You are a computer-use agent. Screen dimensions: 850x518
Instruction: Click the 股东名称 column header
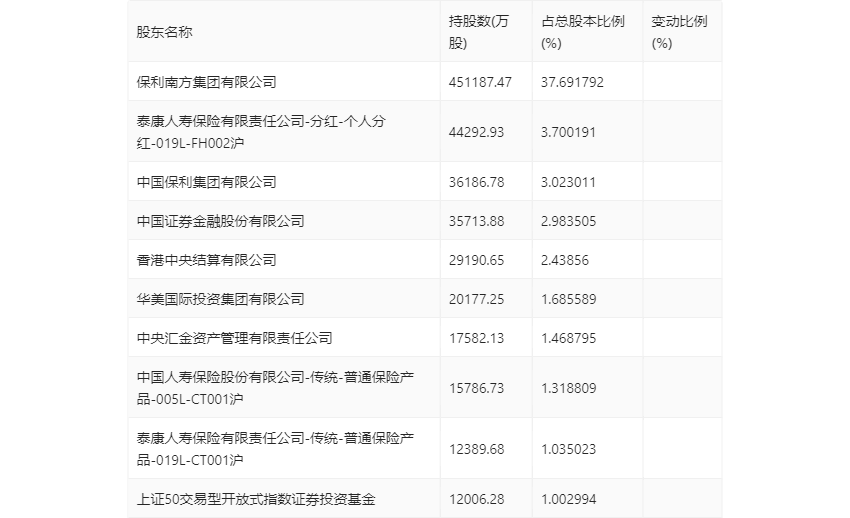click(164, 32)
